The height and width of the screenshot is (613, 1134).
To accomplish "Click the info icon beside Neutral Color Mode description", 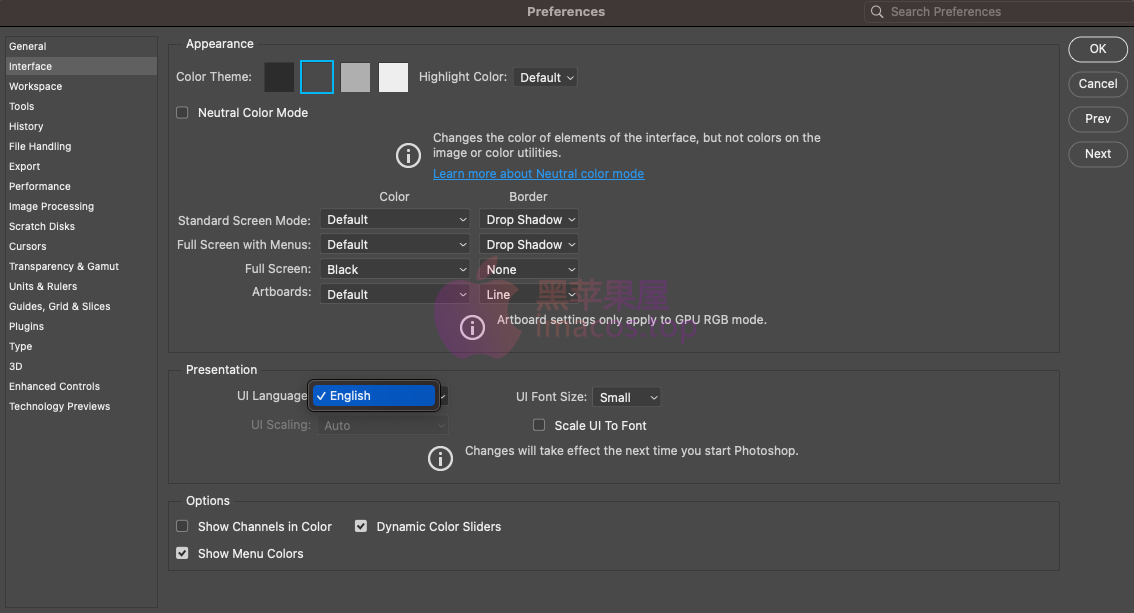I will 408,156.
